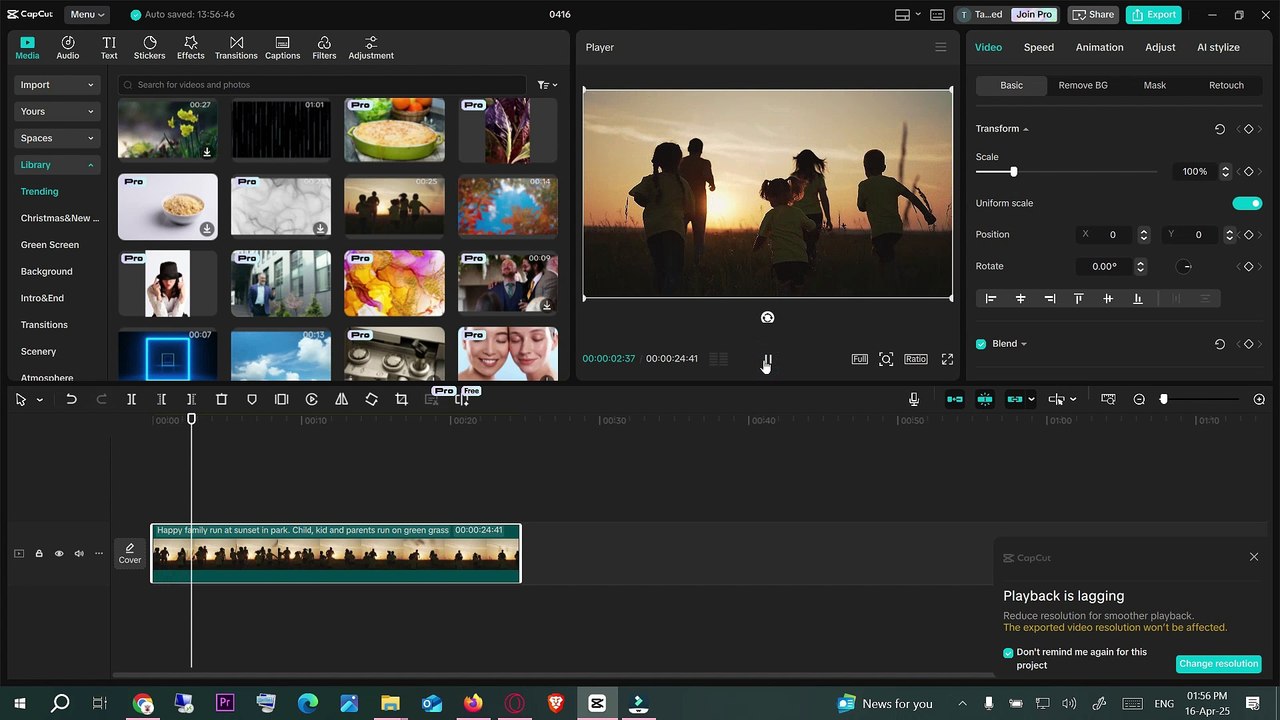Open the Stickers panel
The height and width of the screenshot is (720, 1280).
pyautogui.click(x=149, y=47)
